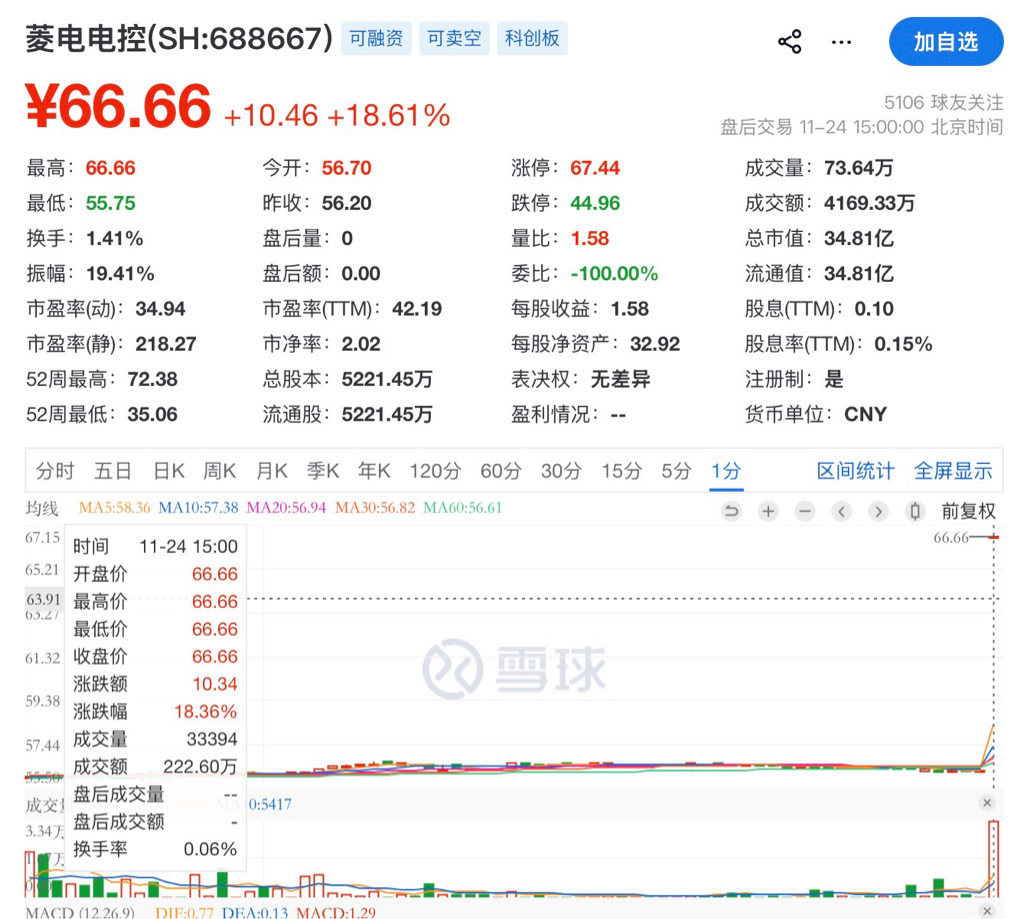
Task: Click the MA30:56.82 moving average label
Action: 375,508
